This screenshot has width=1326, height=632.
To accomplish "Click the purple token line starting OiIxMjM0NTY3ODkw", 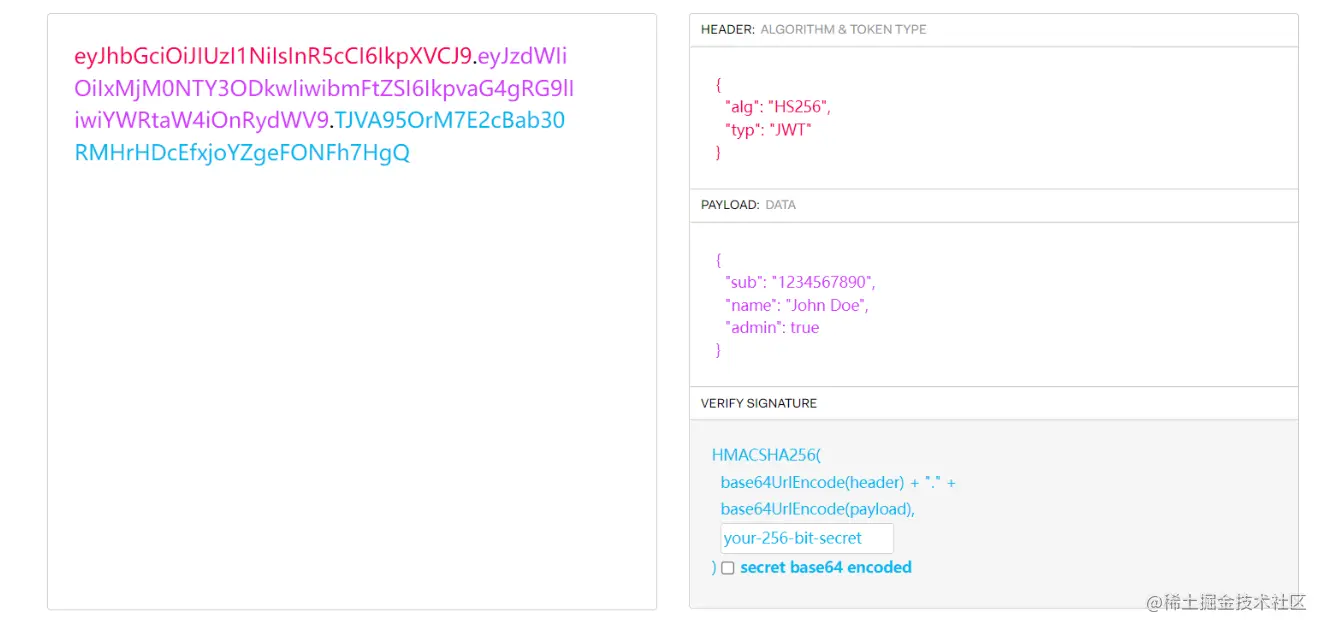I will tap(324, 88).
